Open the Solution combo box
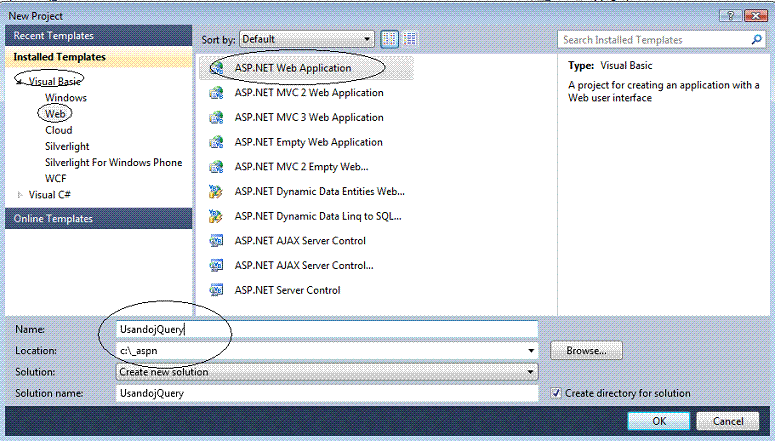This screenshot has height=441, width=775. [327, 372]
